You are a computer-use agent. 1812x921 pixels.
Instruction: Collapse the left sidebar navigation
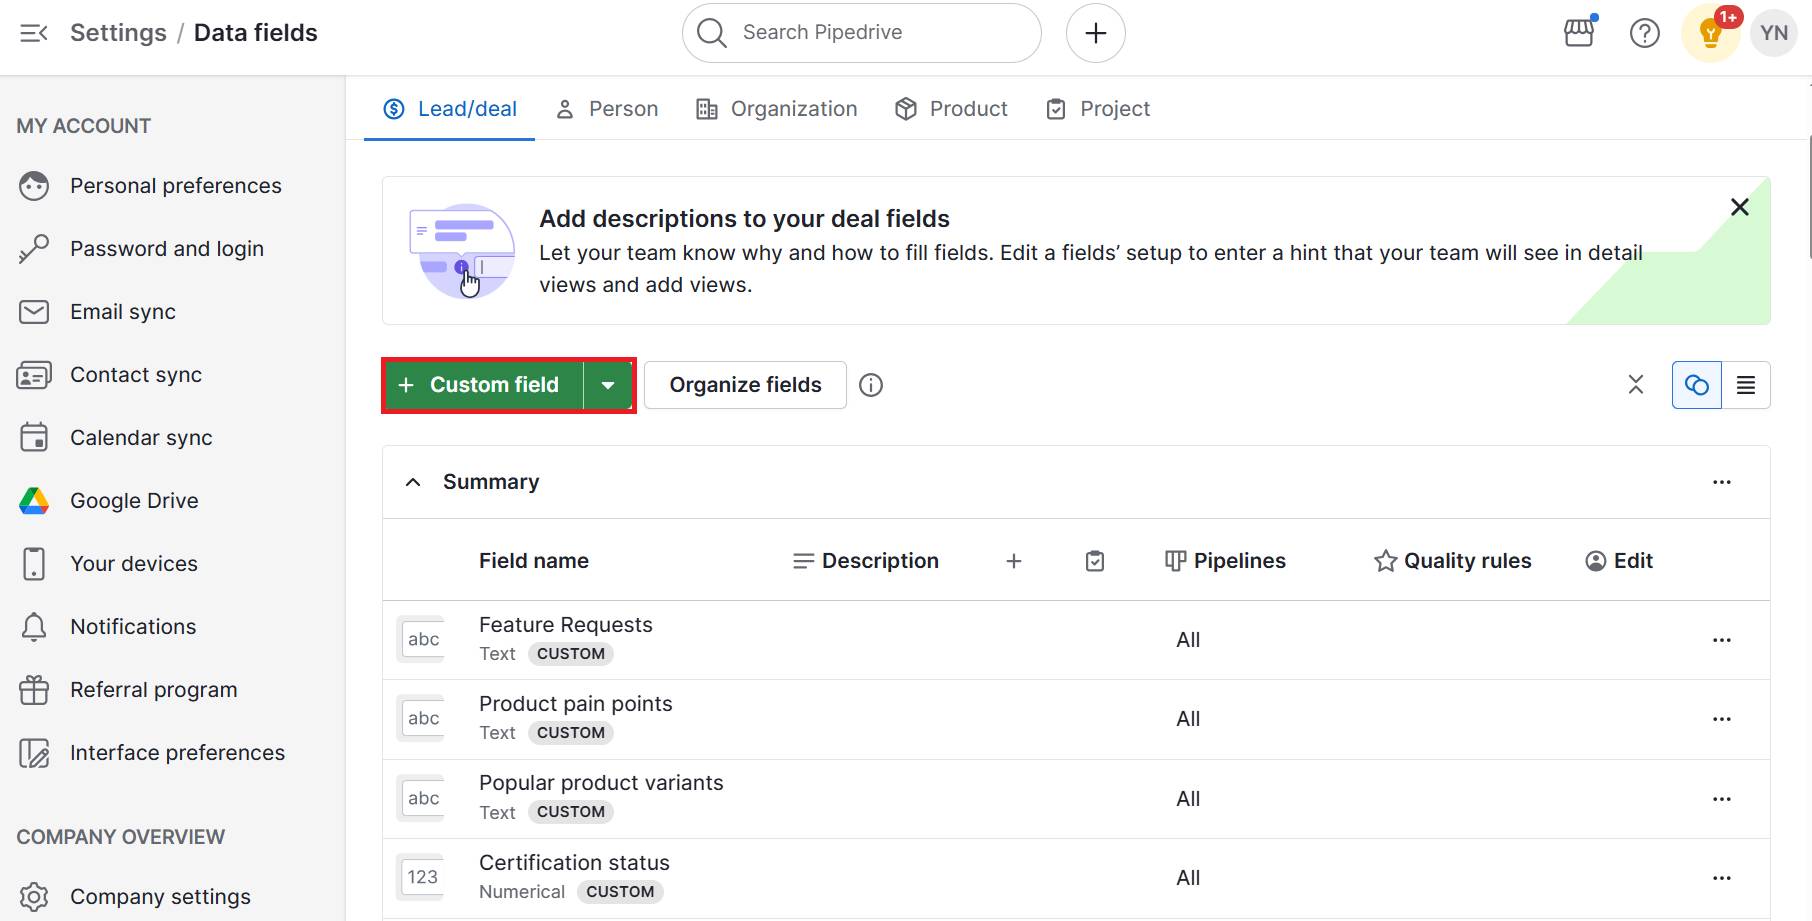(x=33, y=32)
